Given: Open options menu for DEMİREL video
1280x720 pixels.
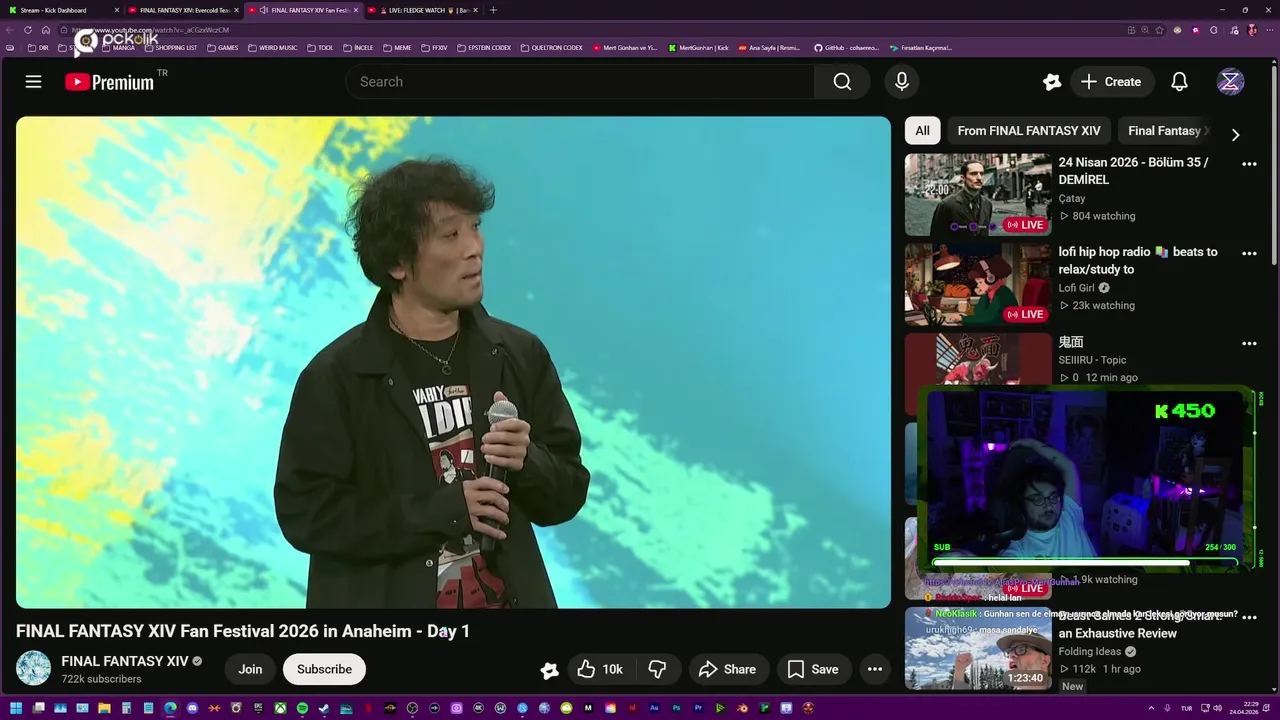Looking at the screenshot, I should pyautogui.click(x=1249, y=163).
